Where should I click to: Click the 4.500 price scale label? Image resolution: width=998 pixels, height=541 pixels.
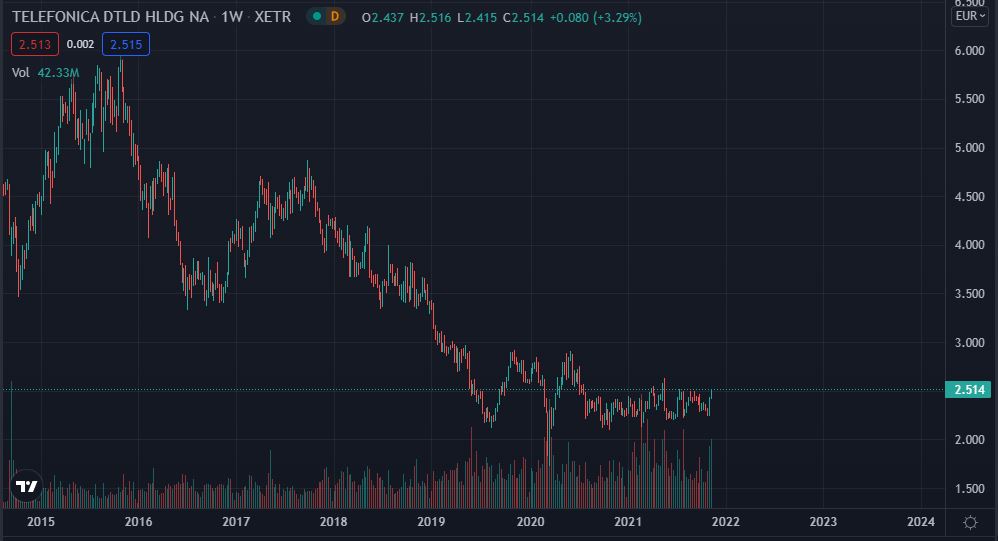click(x=969, y=197)
